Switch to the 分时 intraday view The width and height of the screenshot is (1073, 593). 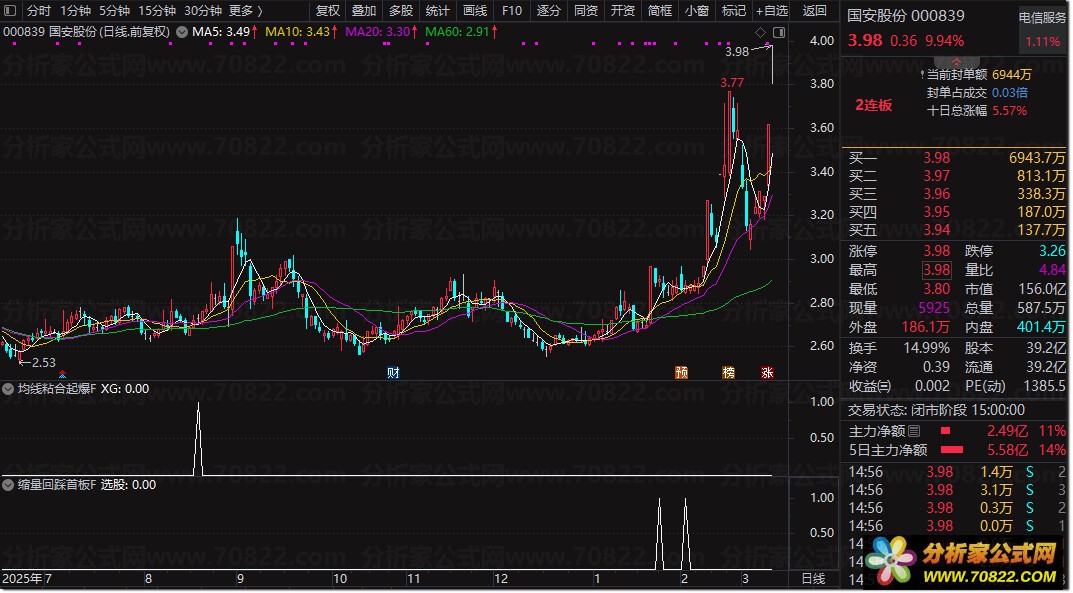point(38,11)
